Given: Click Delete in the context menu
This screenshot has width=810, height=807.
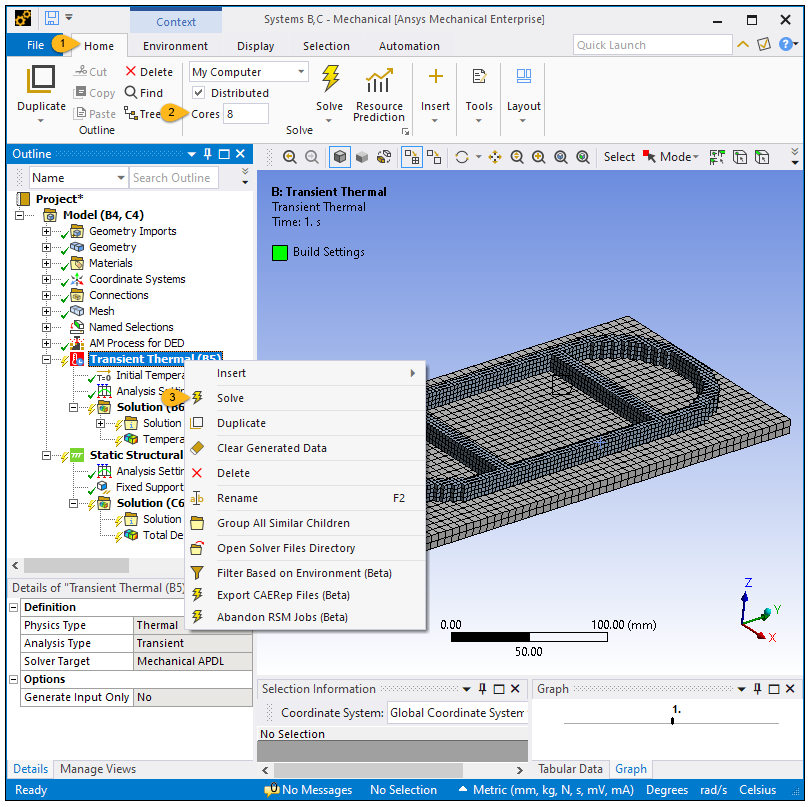Looking at the screenshot, I should [233, 473].
